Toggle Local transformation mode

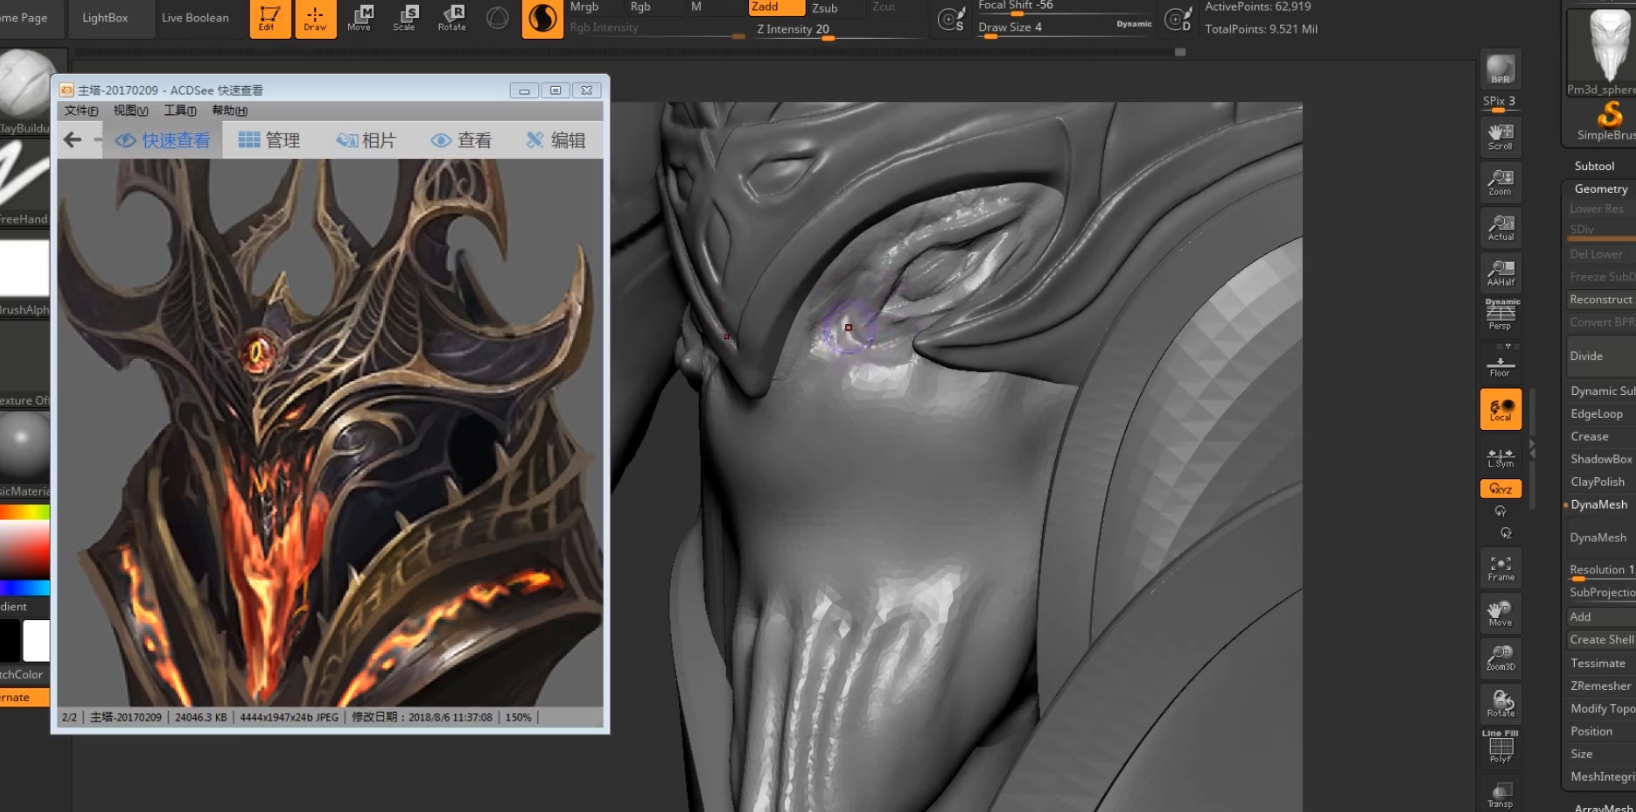tap(1500, 409)
